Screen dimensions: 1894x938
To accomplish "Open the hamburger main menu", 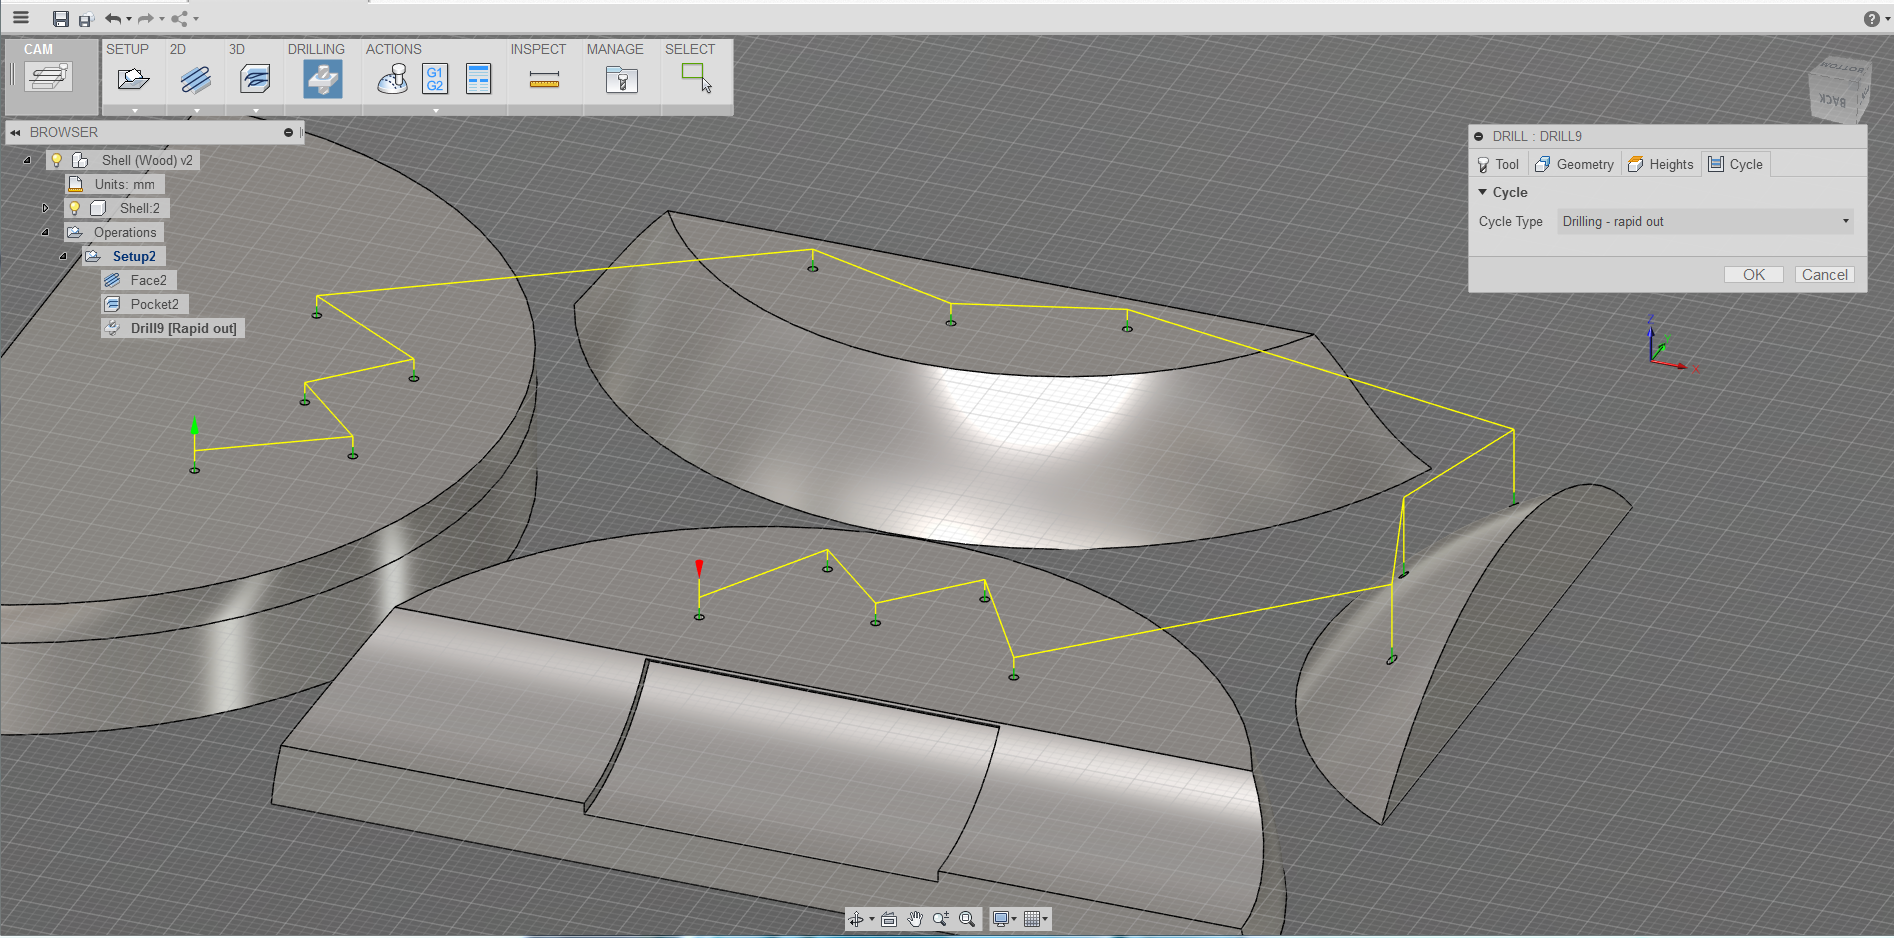I will point(20,18).
